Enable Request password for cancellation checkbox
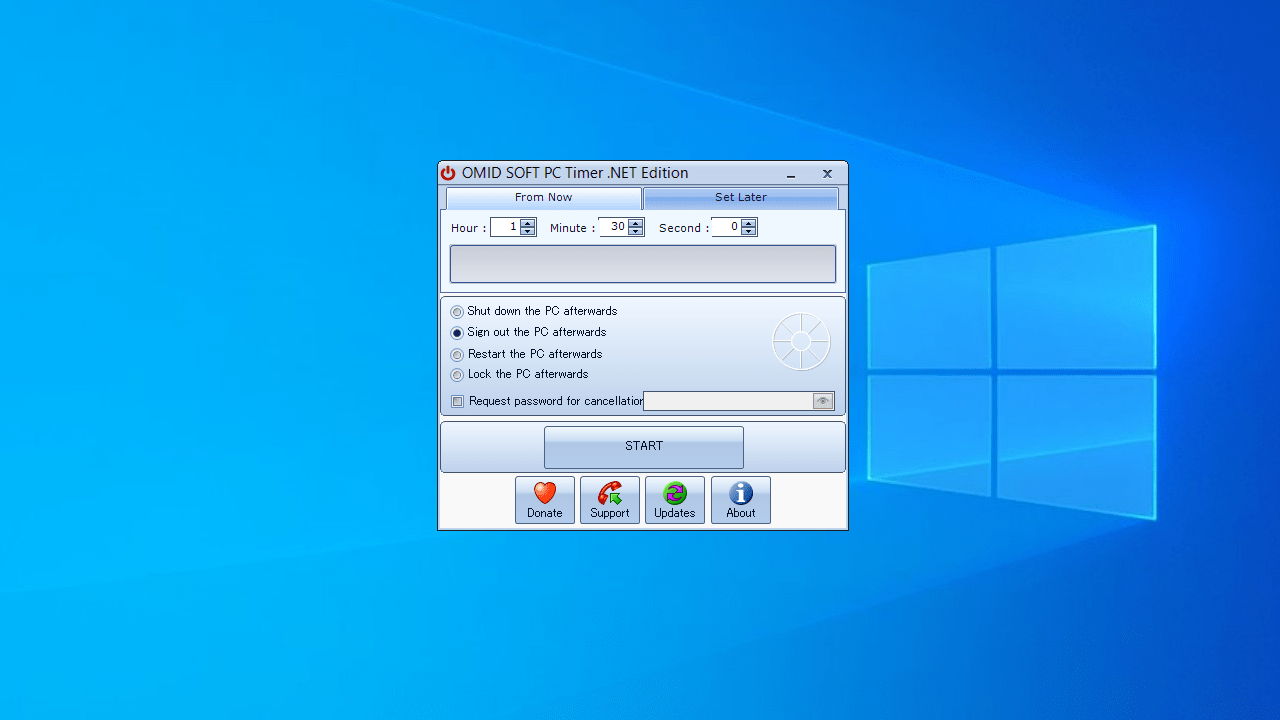This screenshot has width=1280, height=720. (458, 402)
